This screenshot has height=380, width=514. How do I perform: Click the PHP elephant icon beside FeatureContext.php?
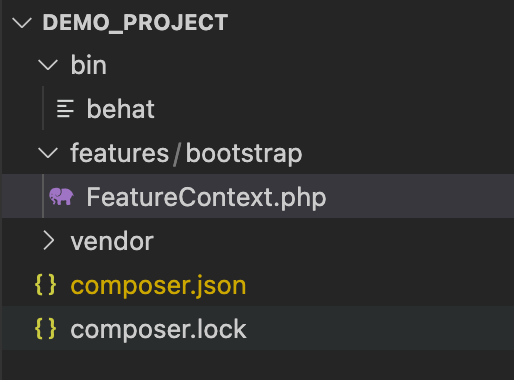click(x=61, y=196)
